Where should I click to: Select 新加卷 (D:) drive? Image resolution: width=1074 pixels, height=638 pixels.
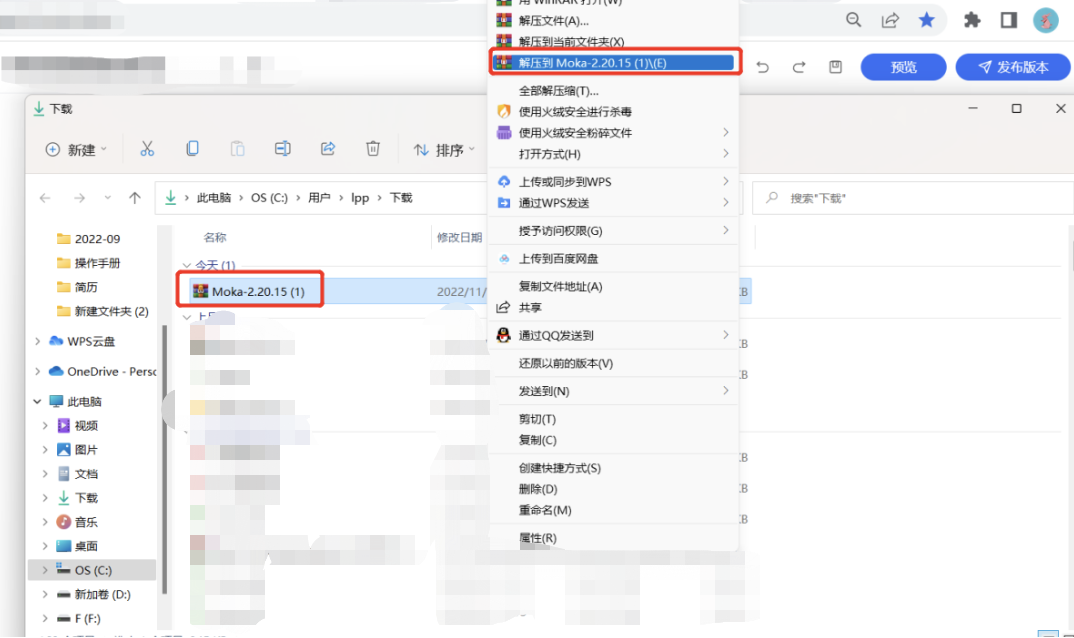click(x=102, y=595)
